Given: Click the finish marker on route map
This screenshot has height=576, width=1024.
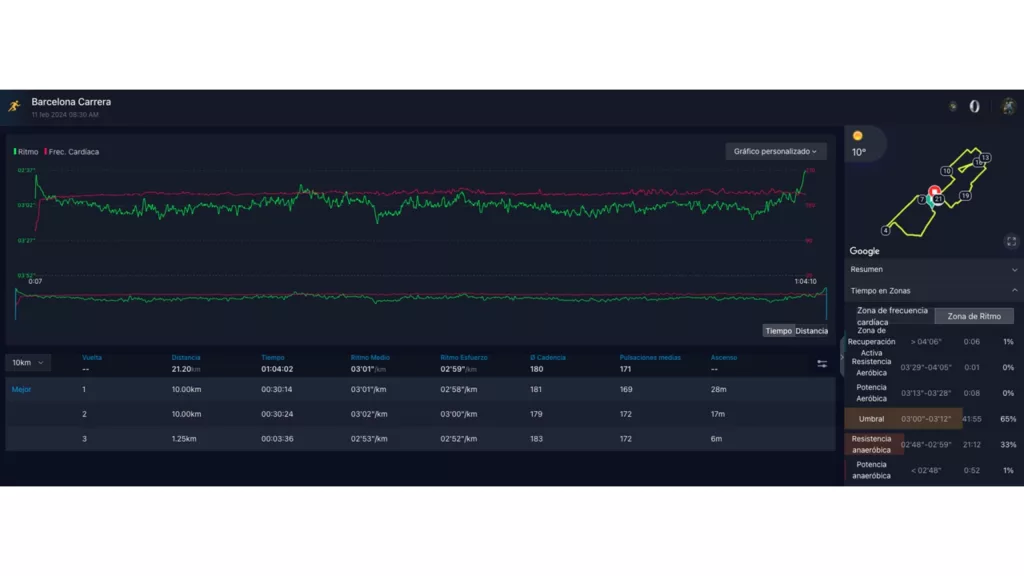Looking at the screenshot, I should click(934, 191).
